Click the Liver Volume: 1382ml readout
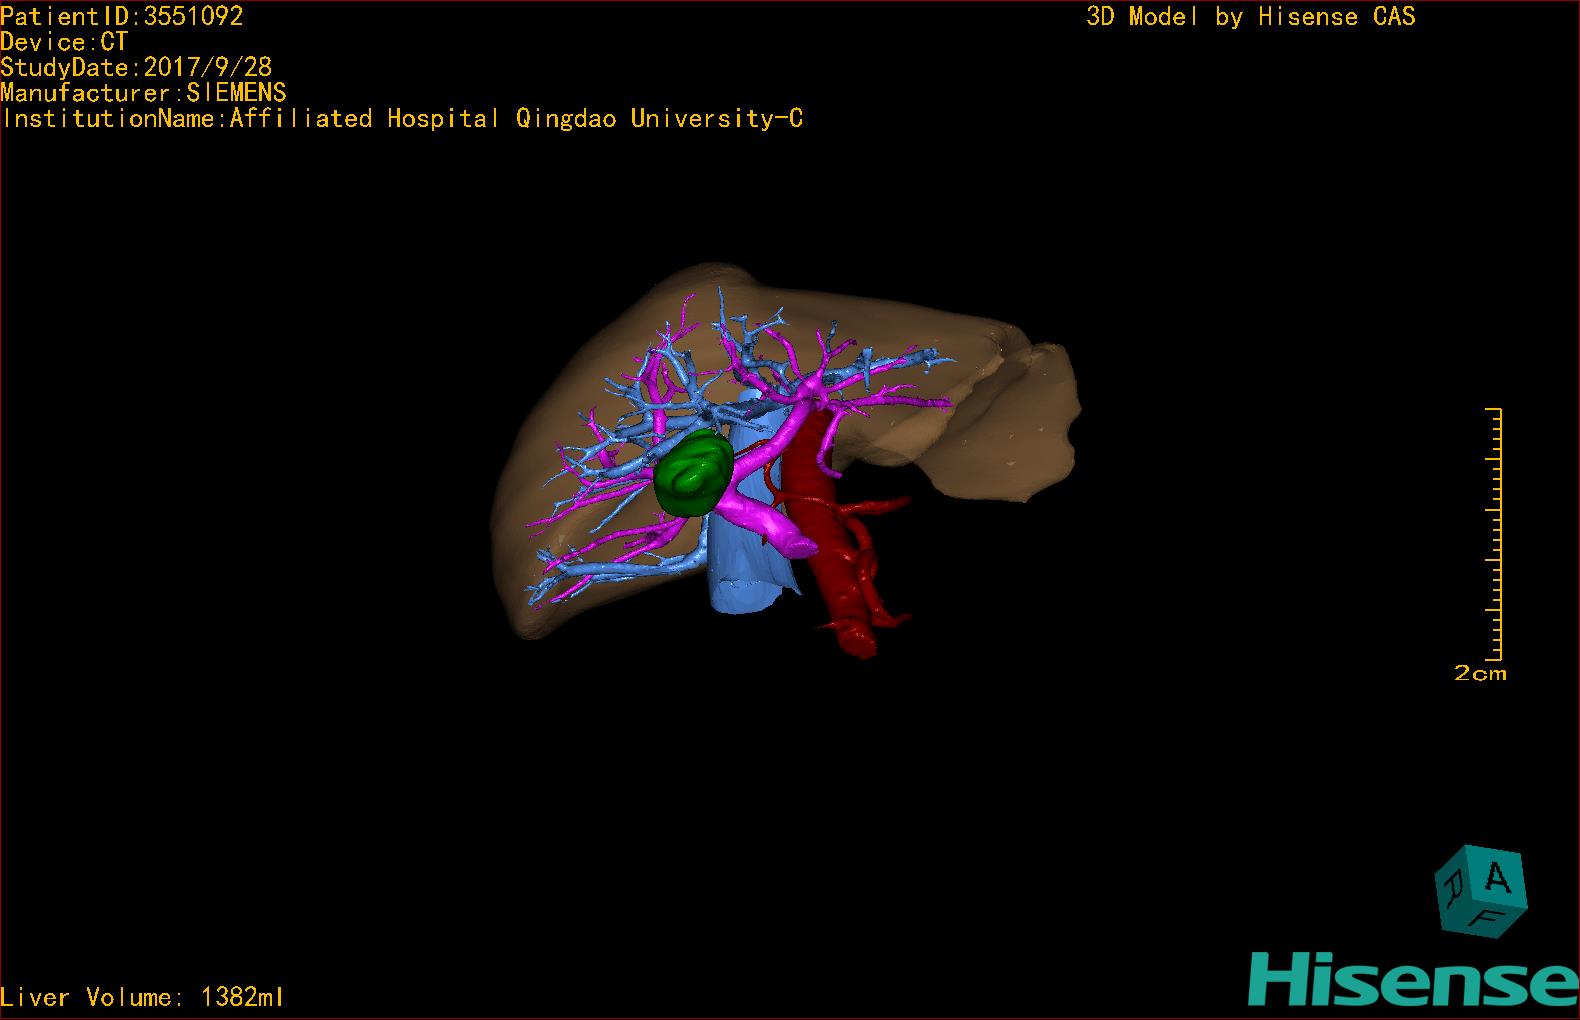This screenshot has width=1580, height=1020. pos(142,997)
